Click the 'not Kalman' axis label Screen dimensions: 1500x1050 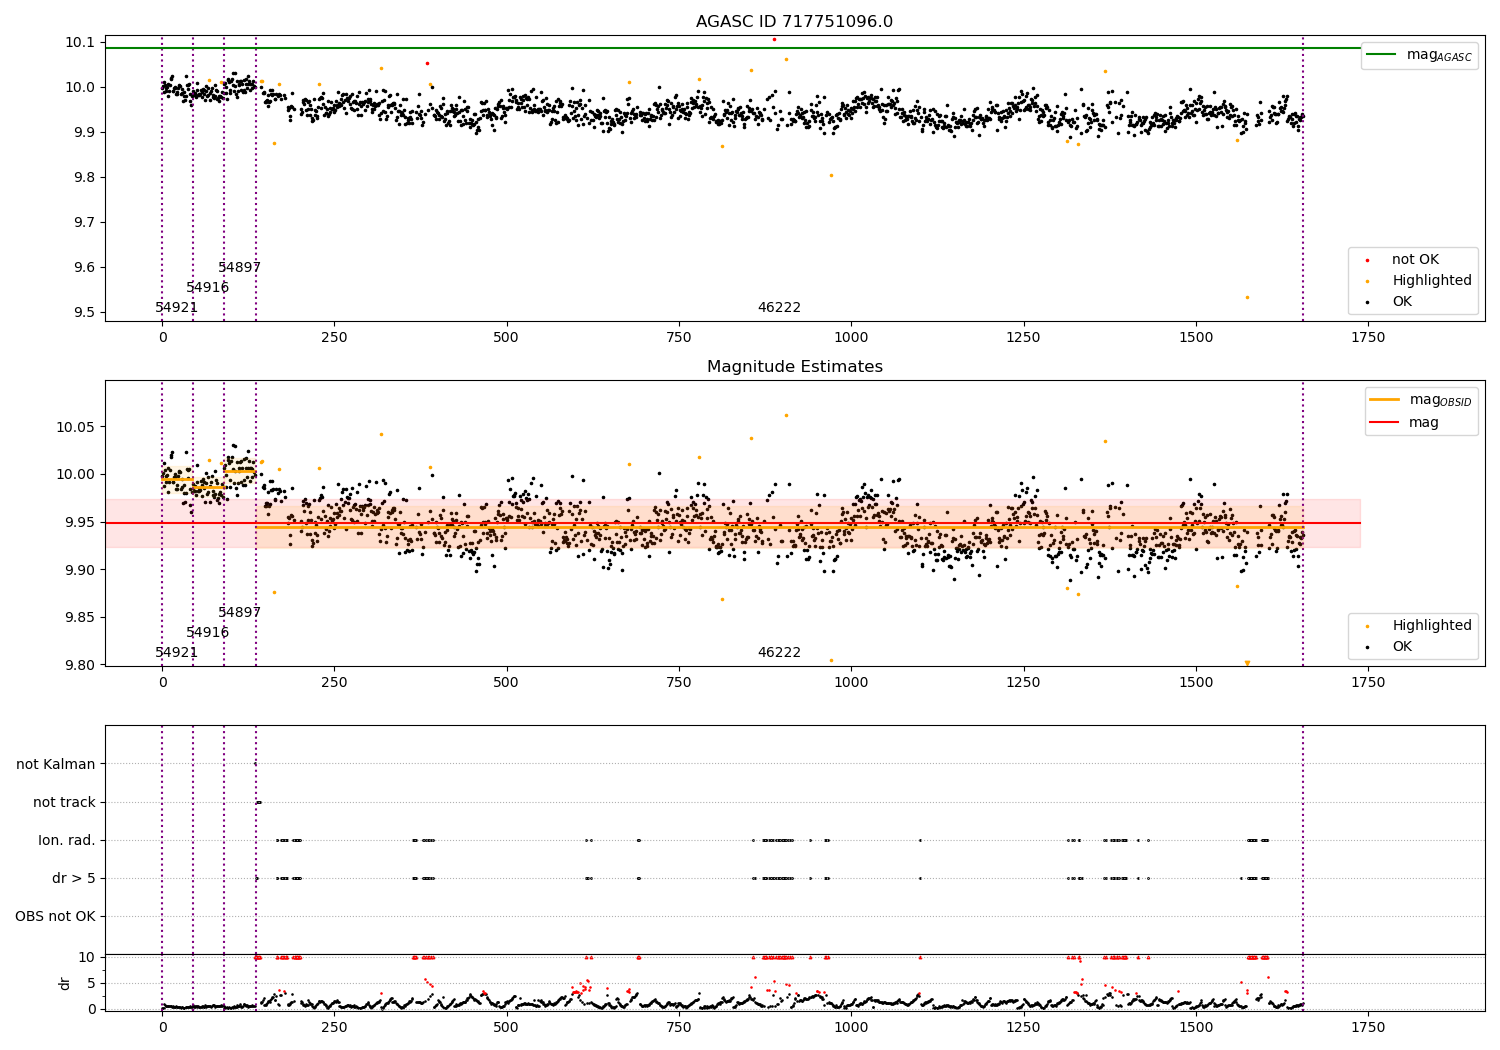tap(56, 765)
